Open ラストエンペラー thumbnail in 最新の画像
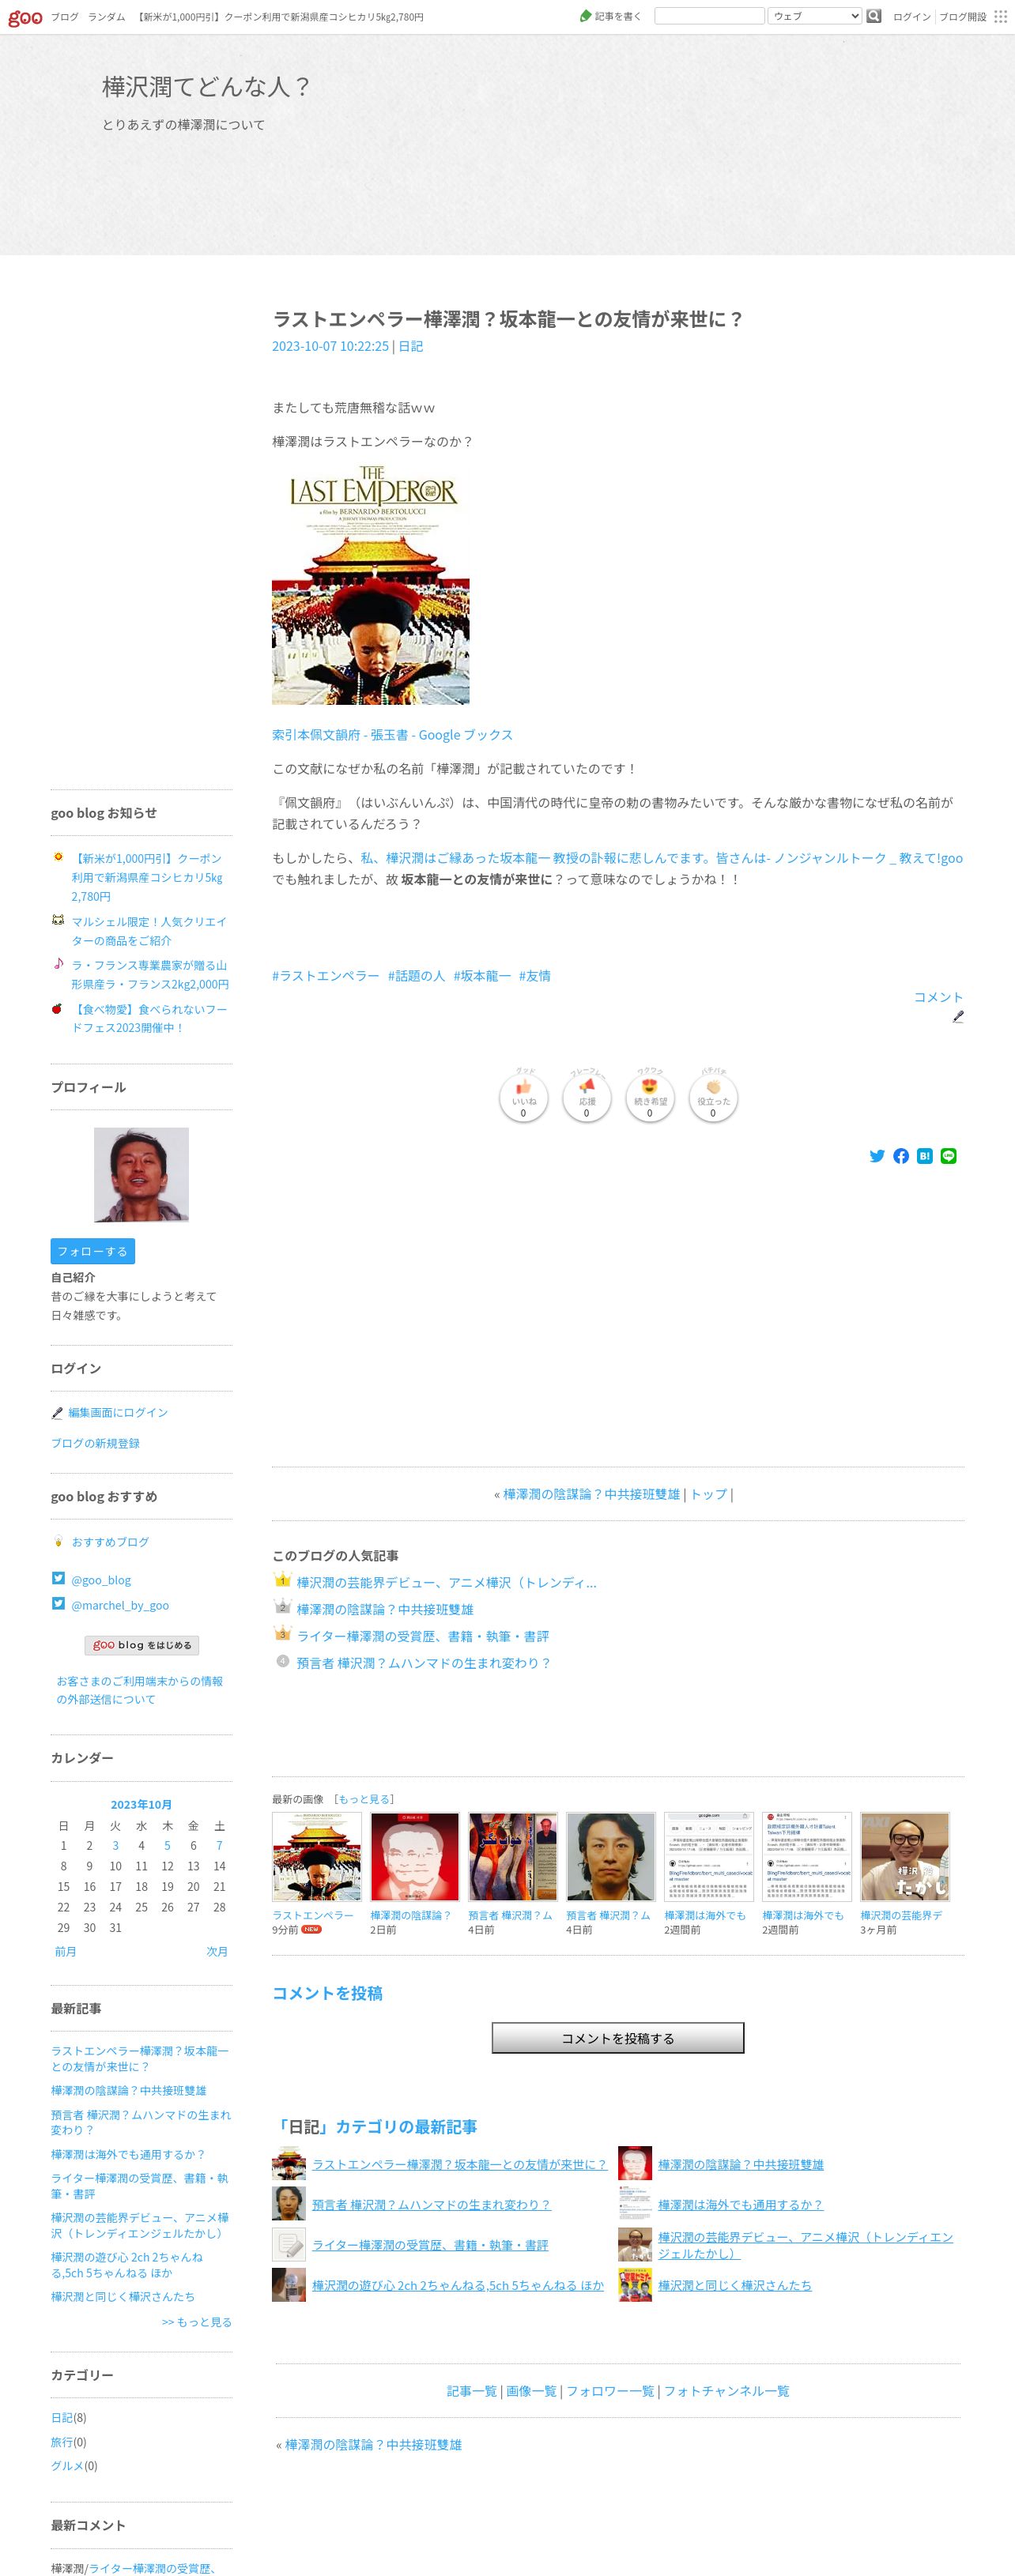 click(x=316, y=1857)
